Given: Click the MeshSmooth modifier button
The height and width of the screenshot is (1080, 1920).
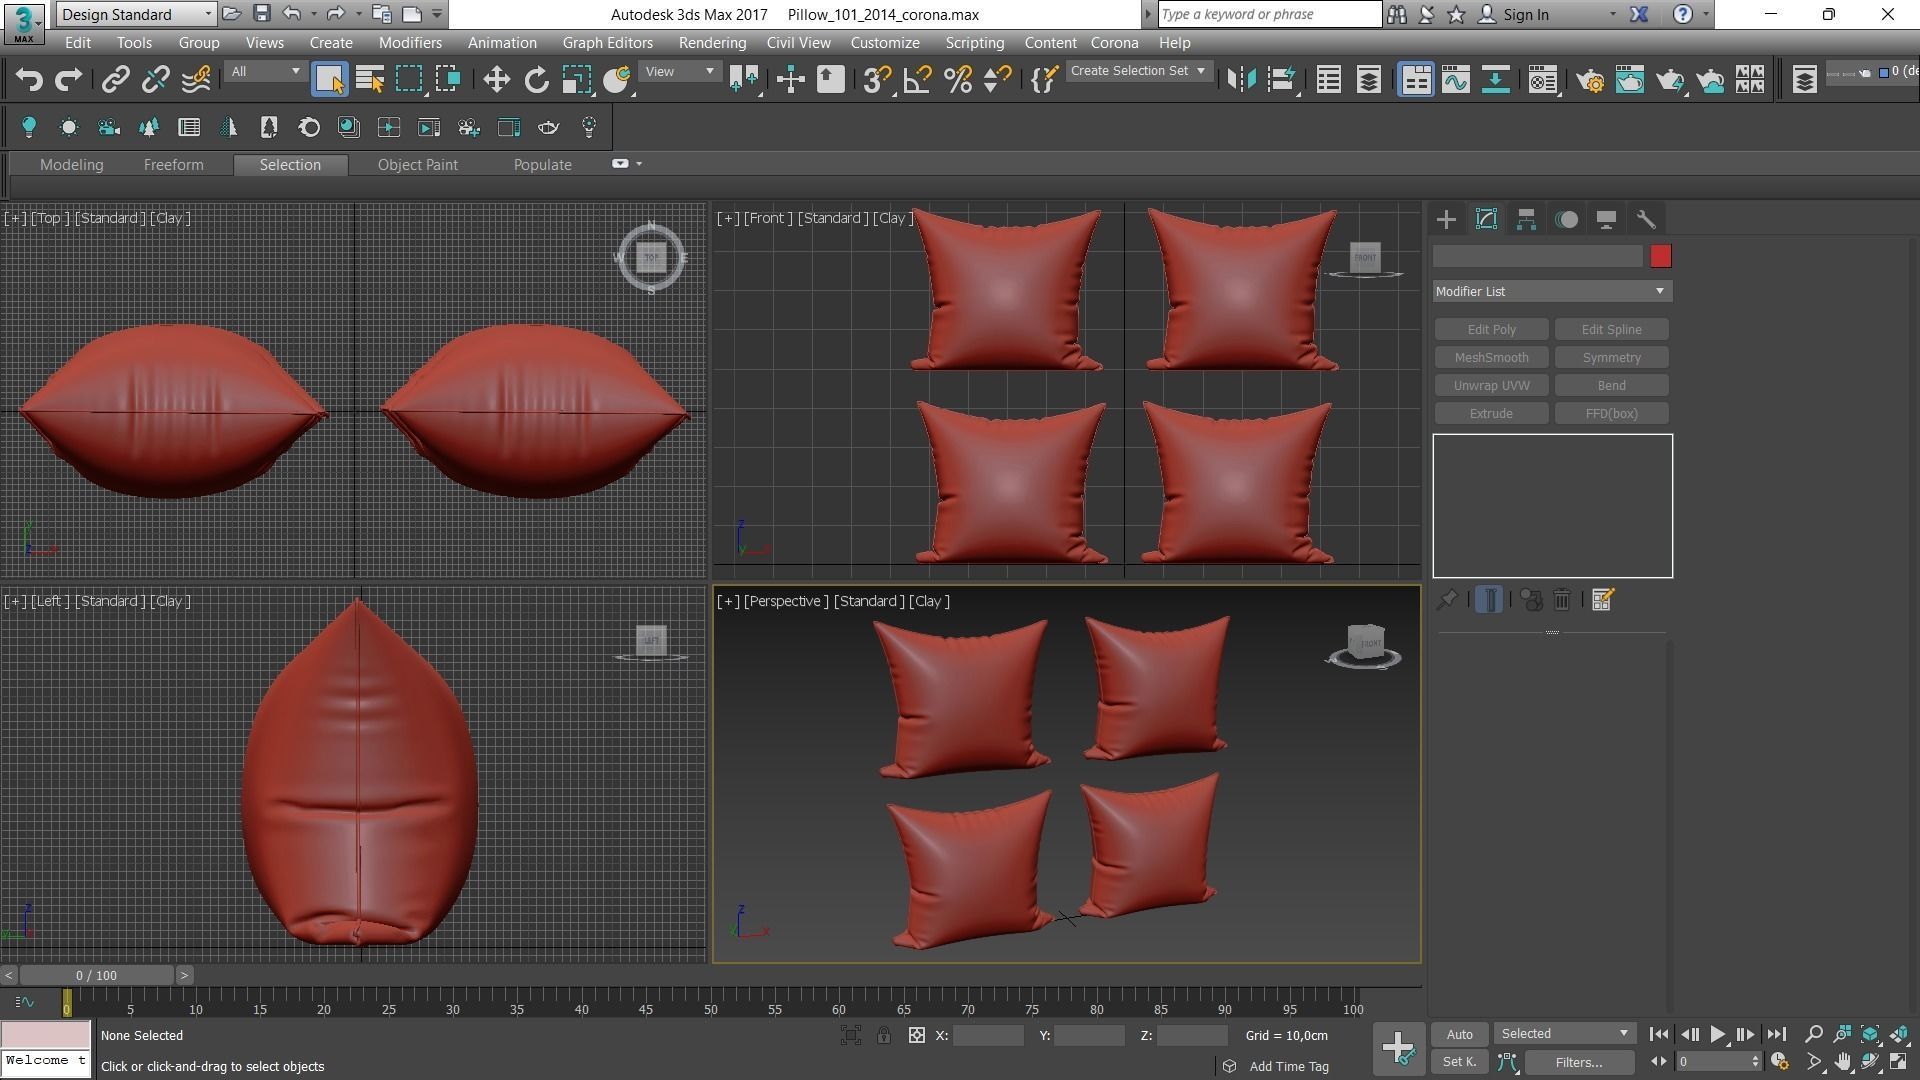Looking at the screenshot, I should point(1491,357).
